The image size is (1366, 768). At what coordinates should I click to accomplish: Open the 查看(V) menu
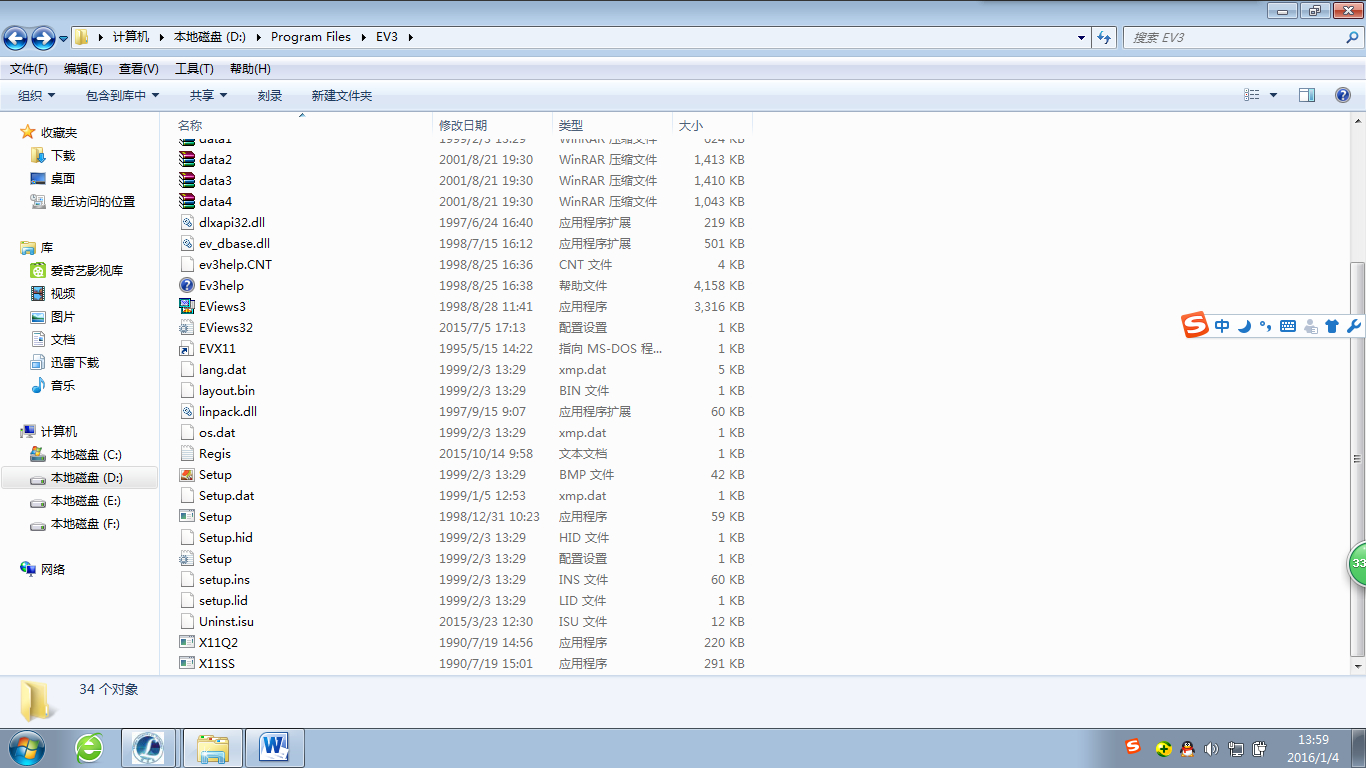tap(139, 69)
